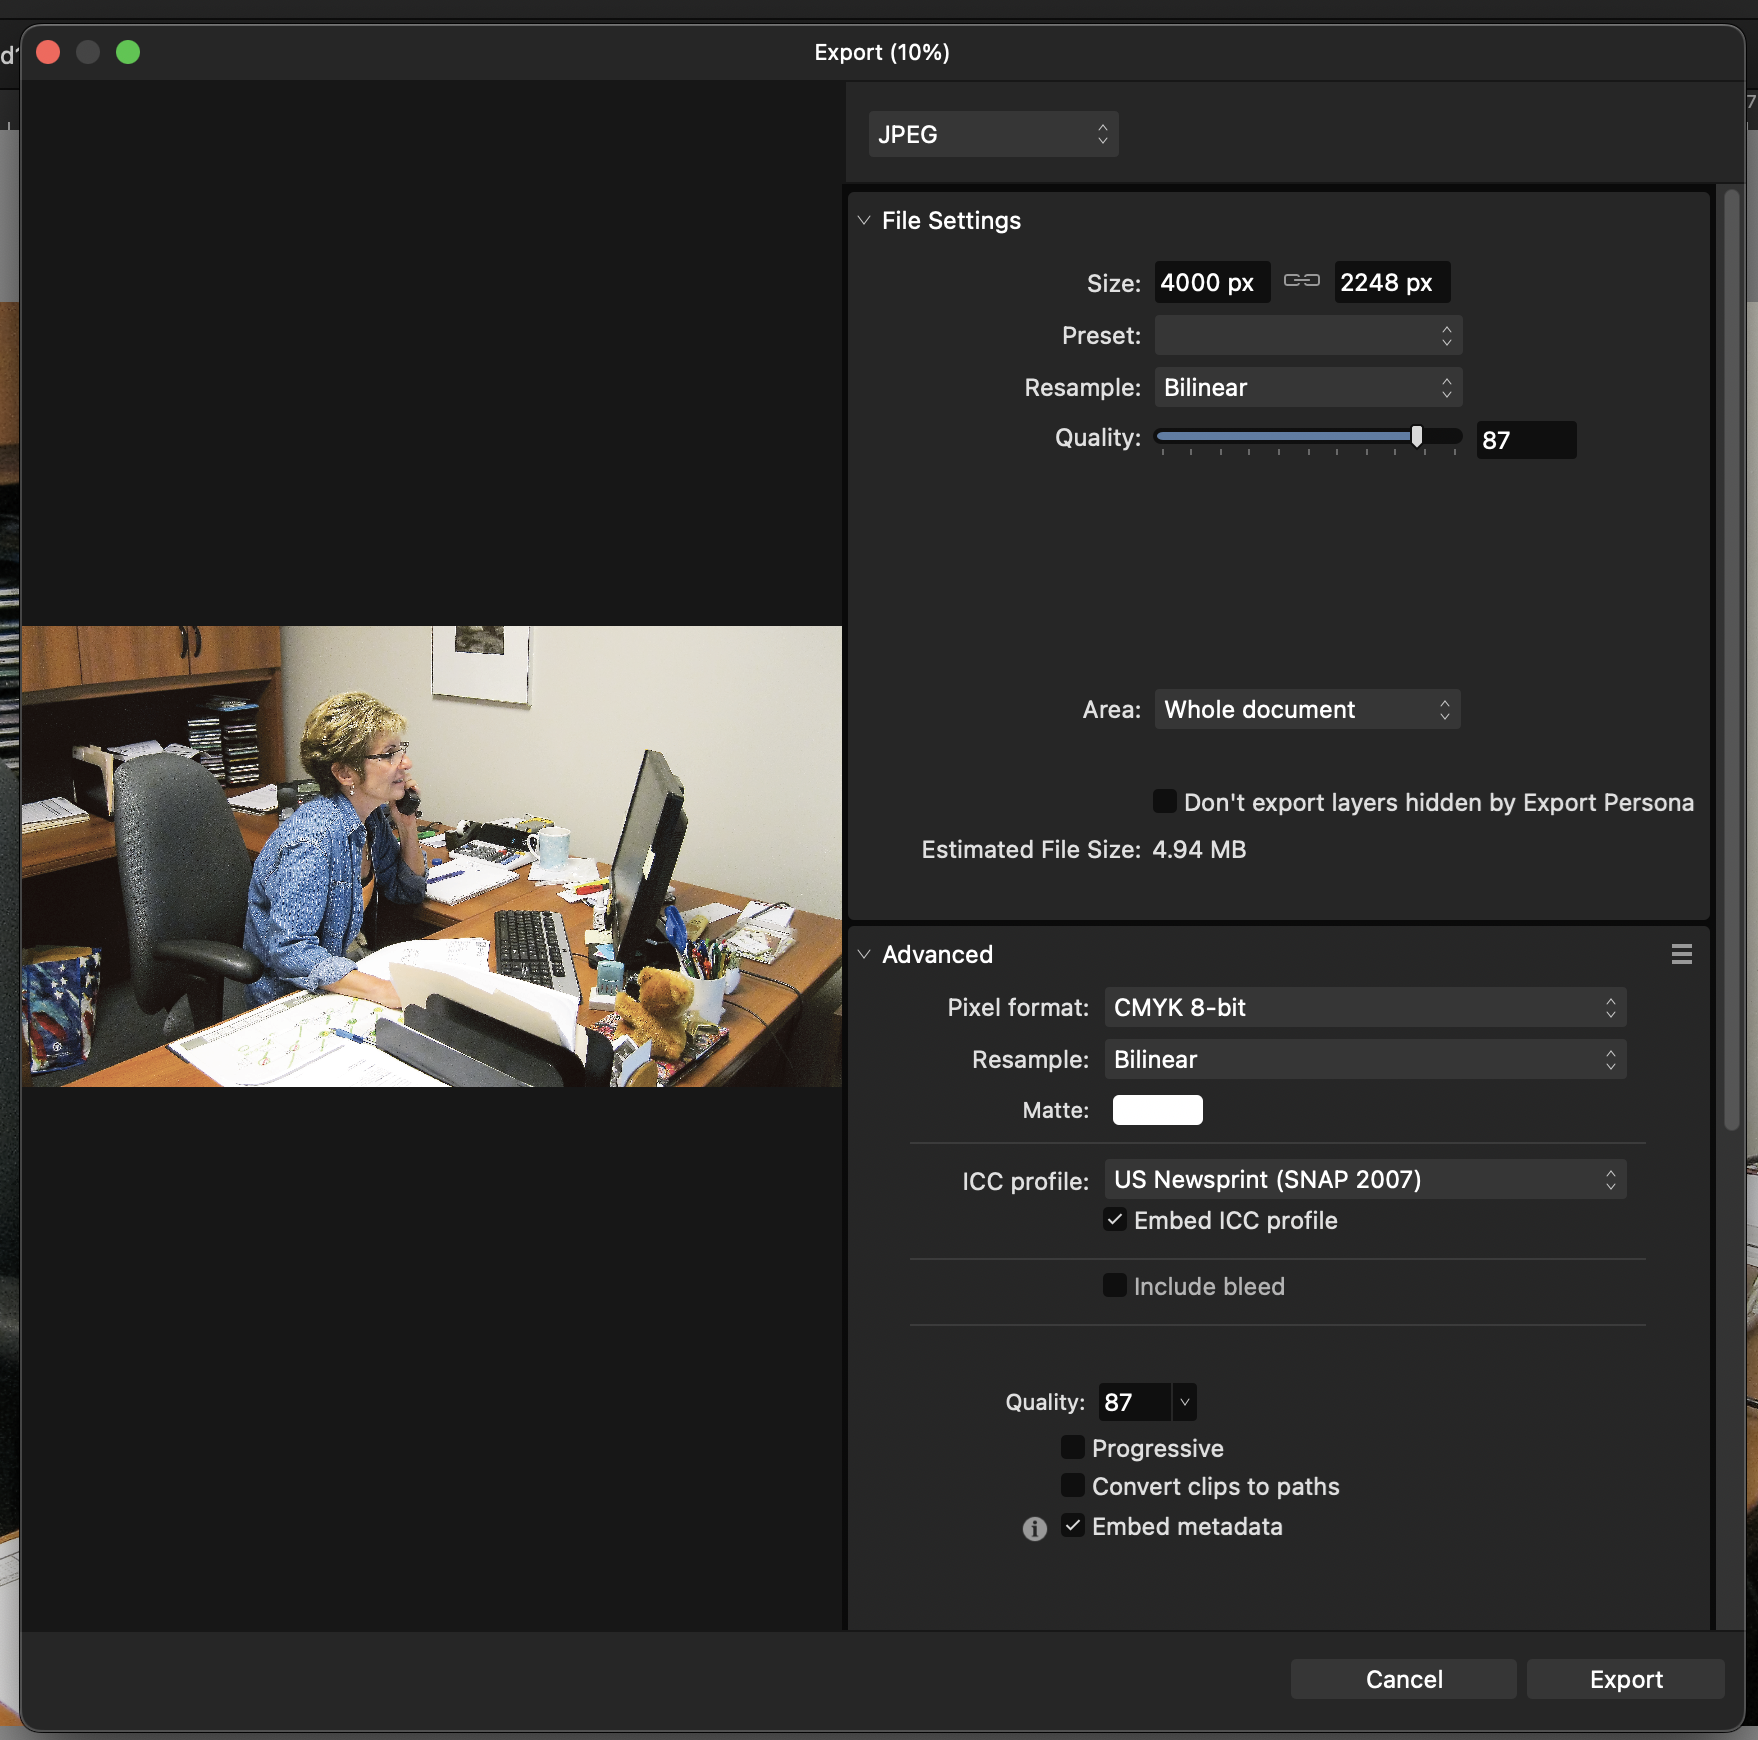This screenshot has width=1758, height=1740.
Task: Click the Quality value field 87 in File Settings
Action: 1526,440
